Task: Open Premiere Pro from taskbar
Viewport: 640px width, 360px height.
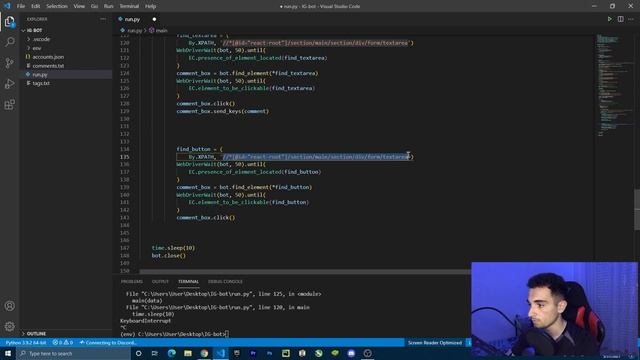Action: (x=253, y=353)
